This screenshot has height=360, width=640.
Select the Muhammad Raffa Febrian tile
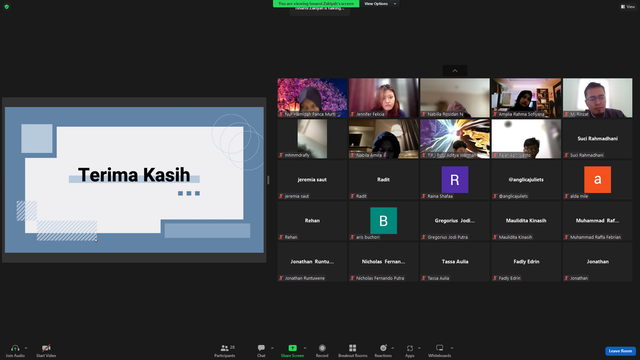pos(598,220)
